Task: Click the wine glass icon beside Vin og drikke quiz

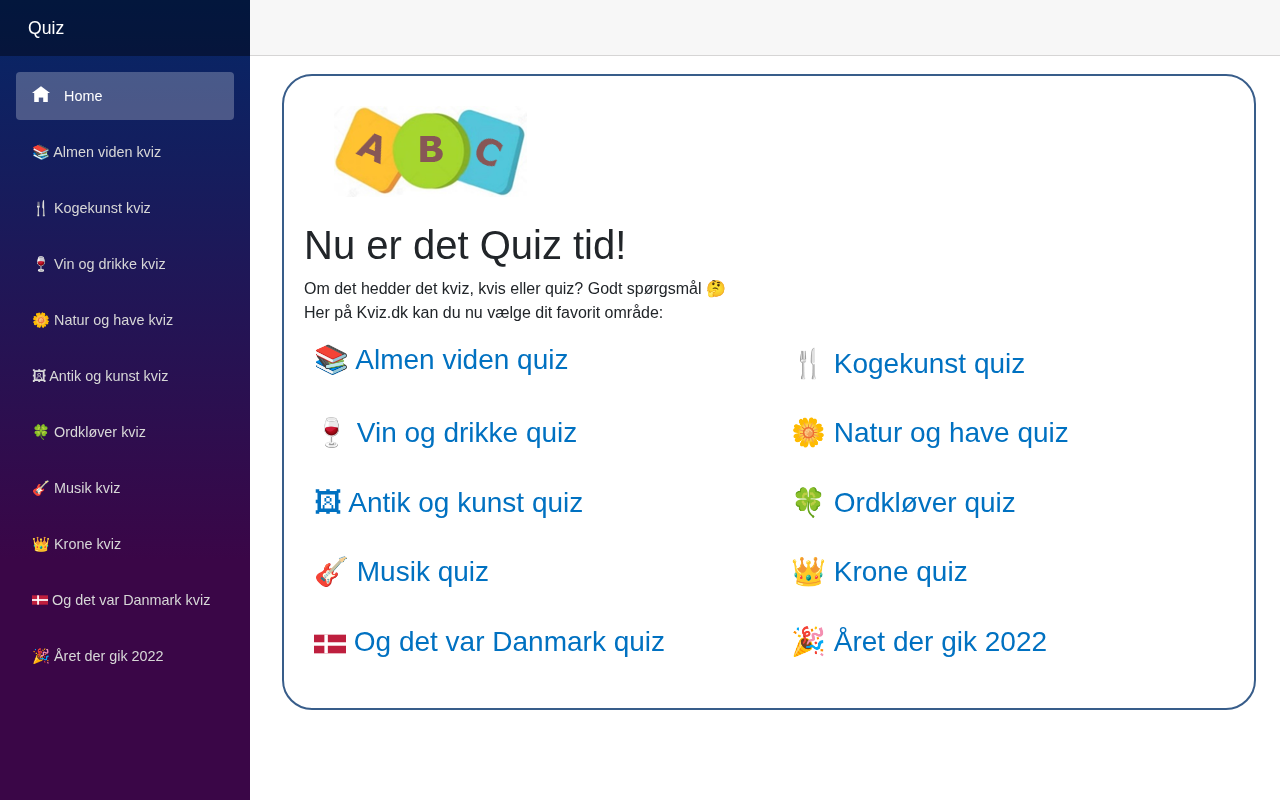Action: tap(331, 433)
